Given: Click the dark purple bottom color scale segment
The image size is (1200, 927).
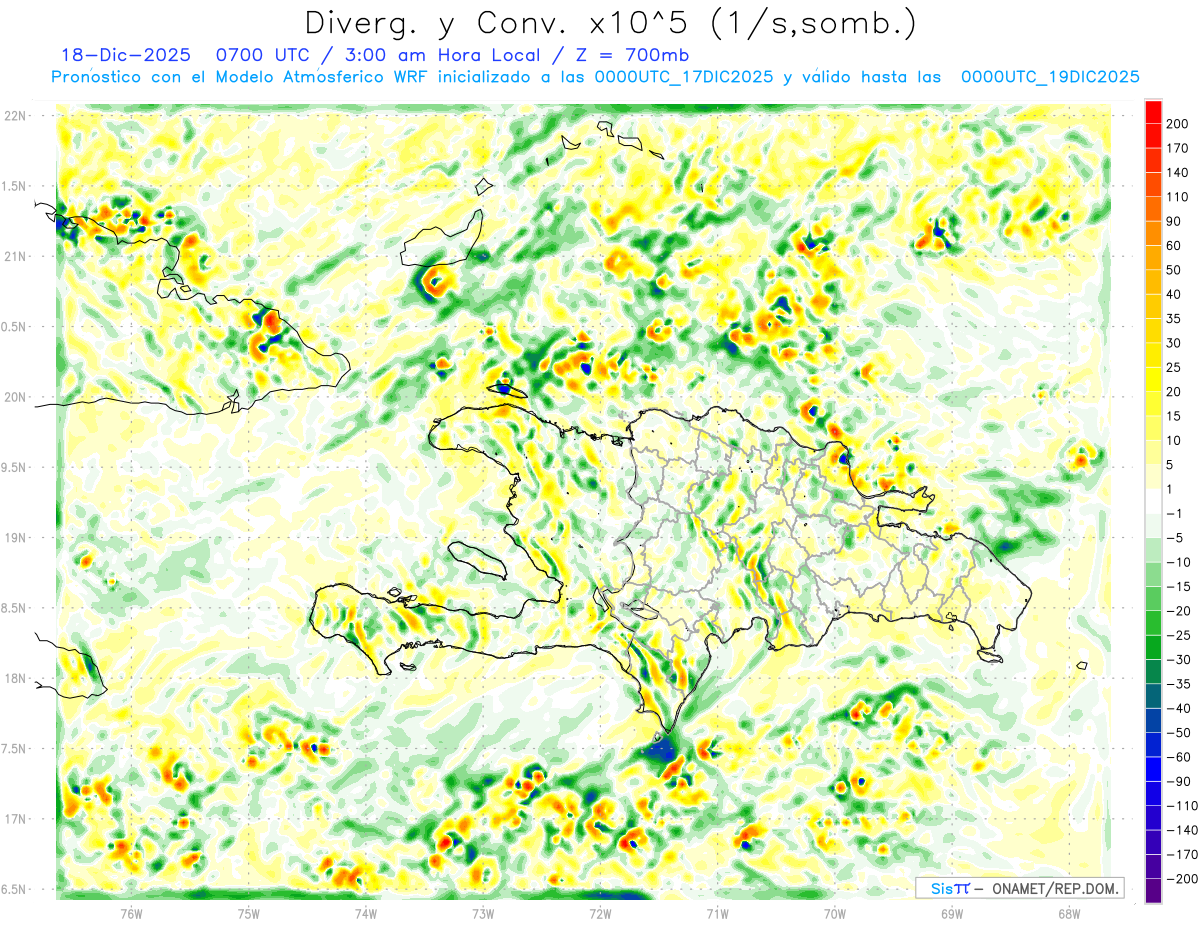Looking at the screenshot, I should pyautogui.click(x=1153, y=890).
